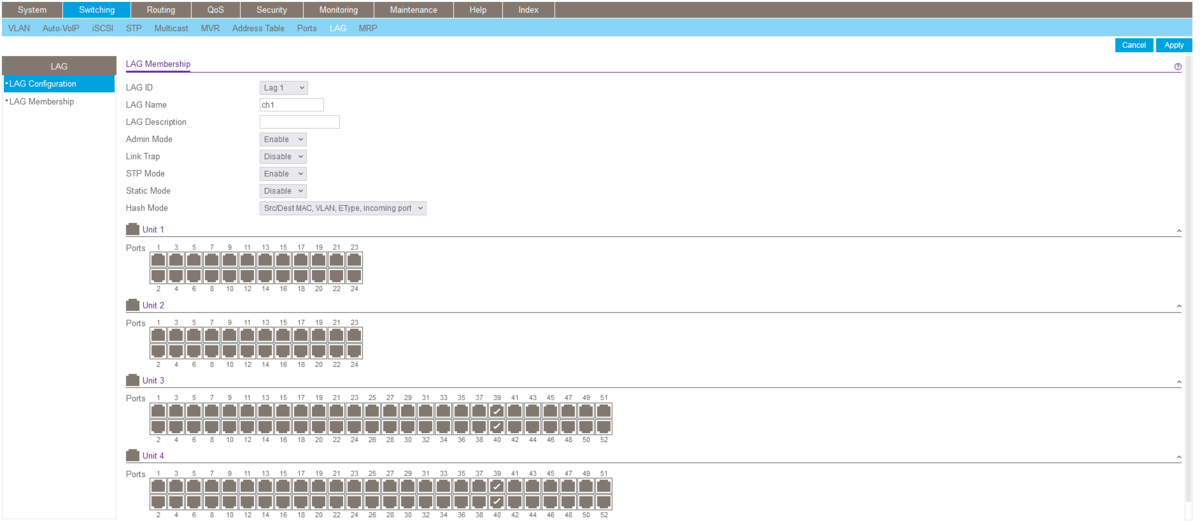Click the Apply button
This screenshot has width=1200, height=523.
(1174, 45)
